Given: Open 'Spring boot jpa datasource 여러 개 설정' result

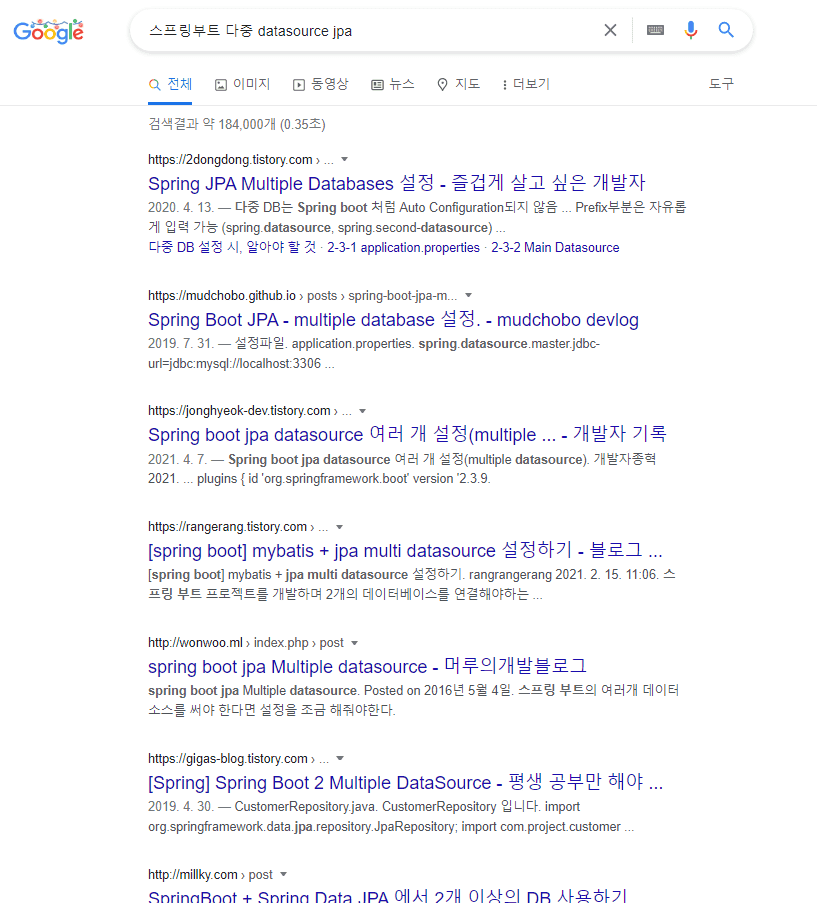Looking at the screenshot, I should (x=407, y=435).
